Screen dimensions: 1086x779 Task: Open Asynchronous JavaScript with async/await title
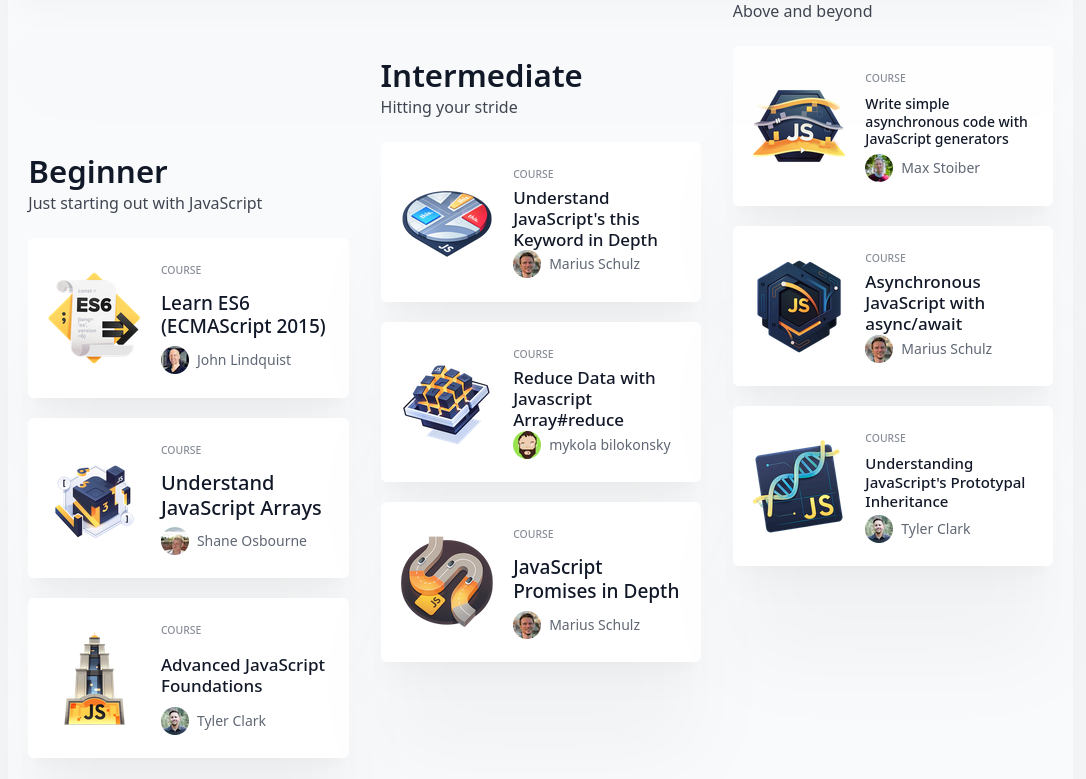pyautogui.click(x=924, y=303)
